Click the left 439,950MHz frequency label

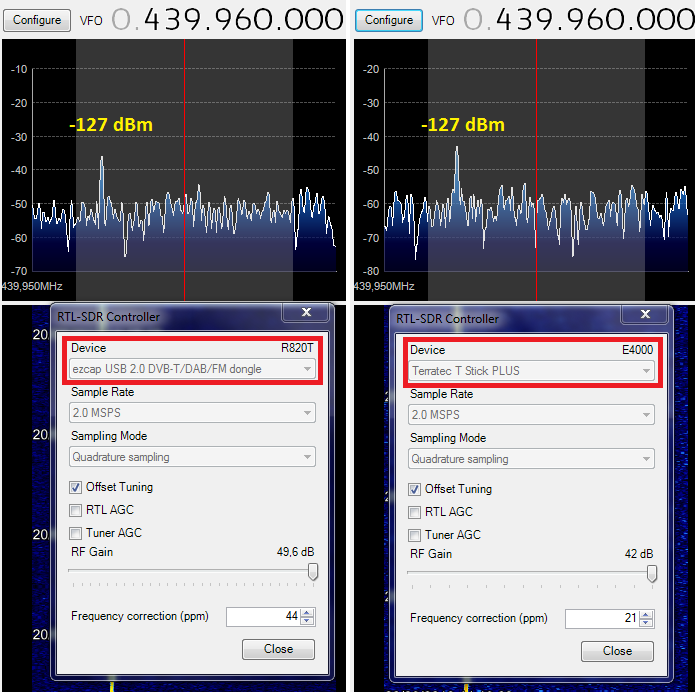(x=32, y=286)
